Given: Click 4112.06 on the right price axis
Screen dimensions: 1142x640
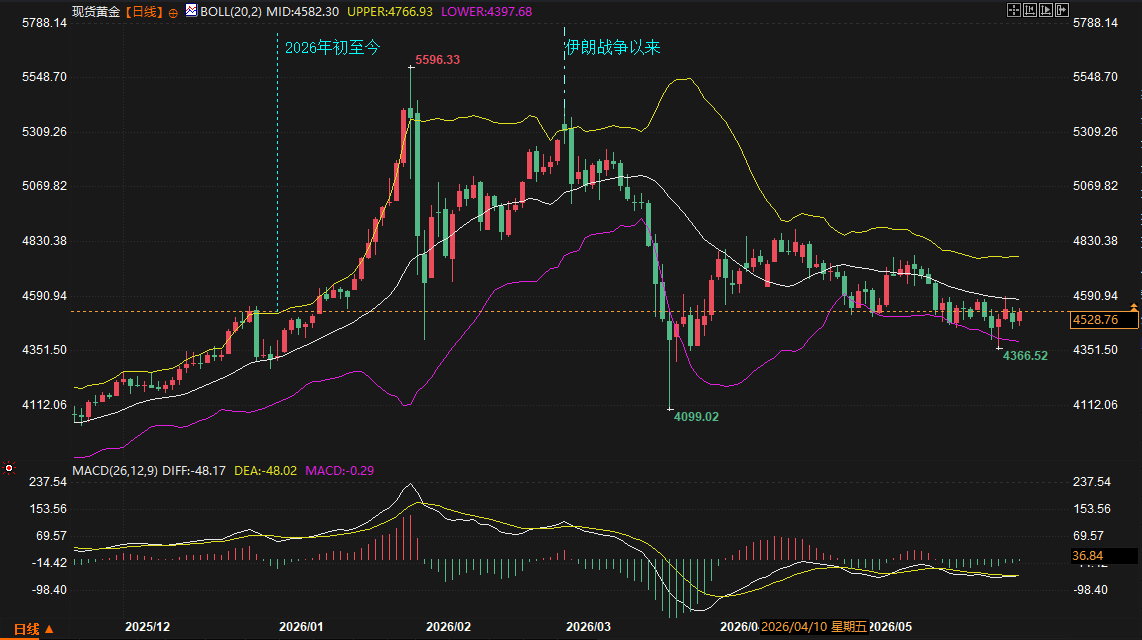Looking at the screenshot, I should (x=1095, y=405).
